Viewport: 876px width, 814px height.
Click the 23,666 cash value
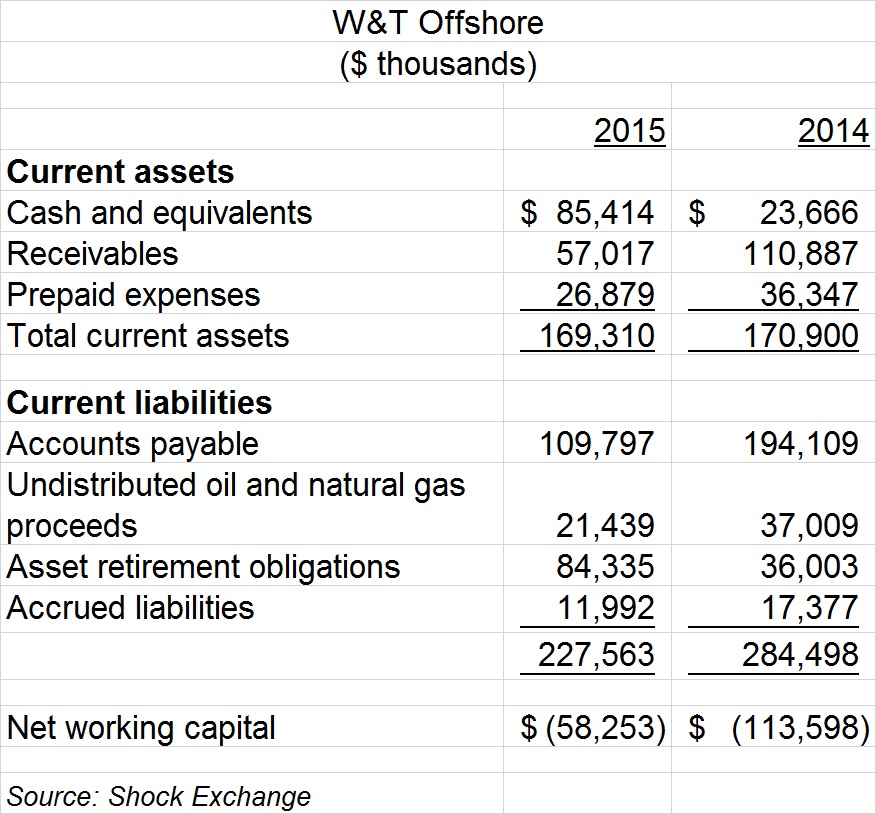pyautogui.click(x=809, y=213)
